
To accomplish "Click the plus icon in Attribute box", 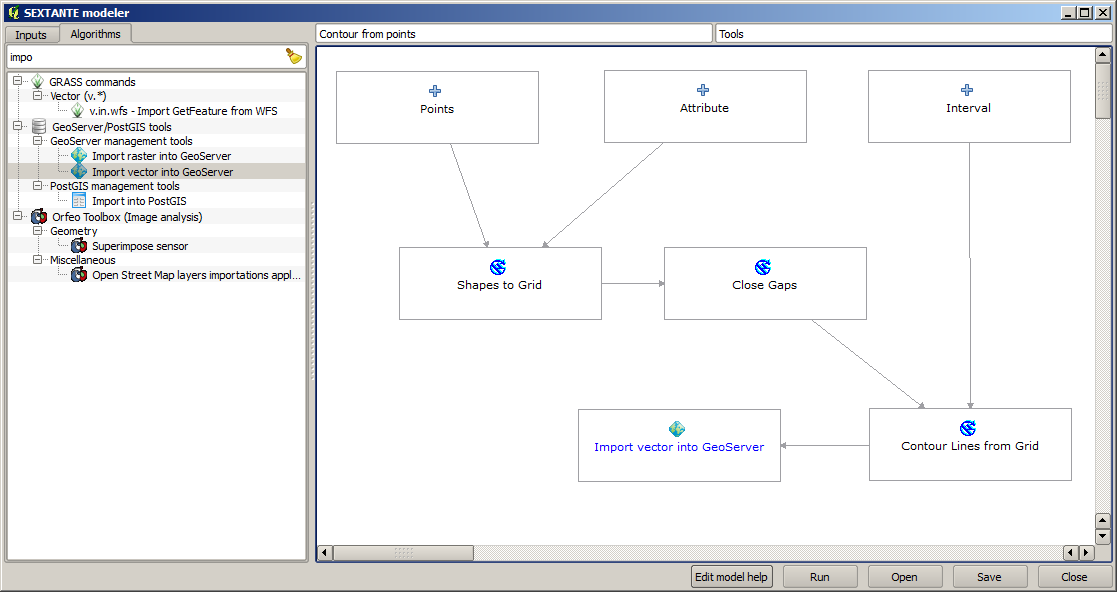I will (703, 90).
